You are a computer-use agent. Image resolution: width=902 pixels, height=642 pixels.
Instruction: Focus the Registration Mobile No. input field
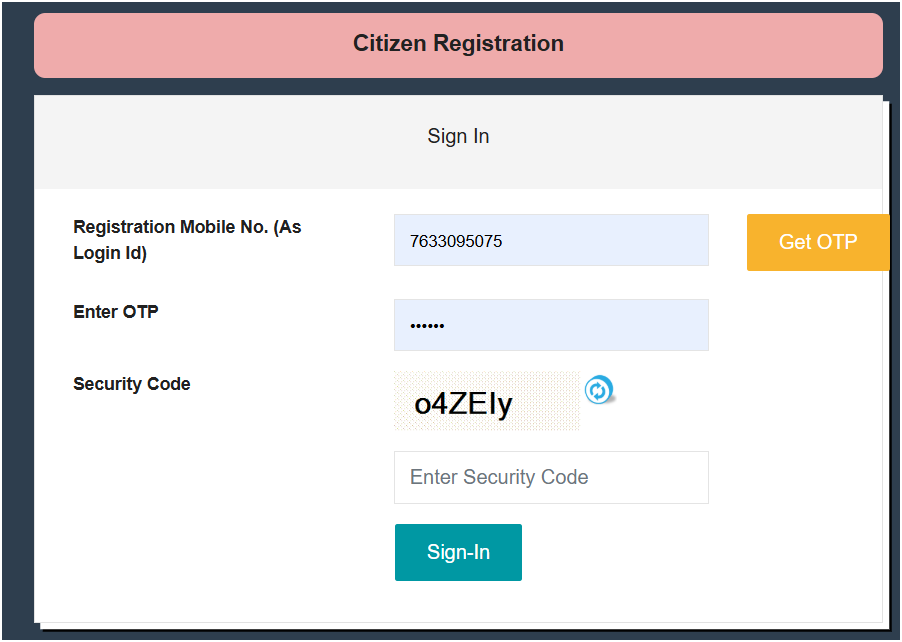(551, 241)
